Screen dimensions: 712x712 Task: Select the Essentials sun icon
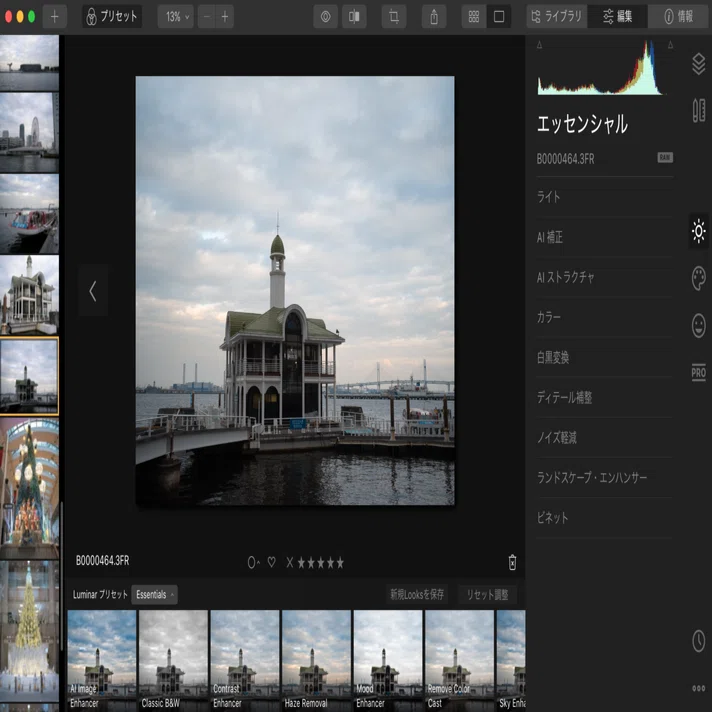(x=698, y=231)
